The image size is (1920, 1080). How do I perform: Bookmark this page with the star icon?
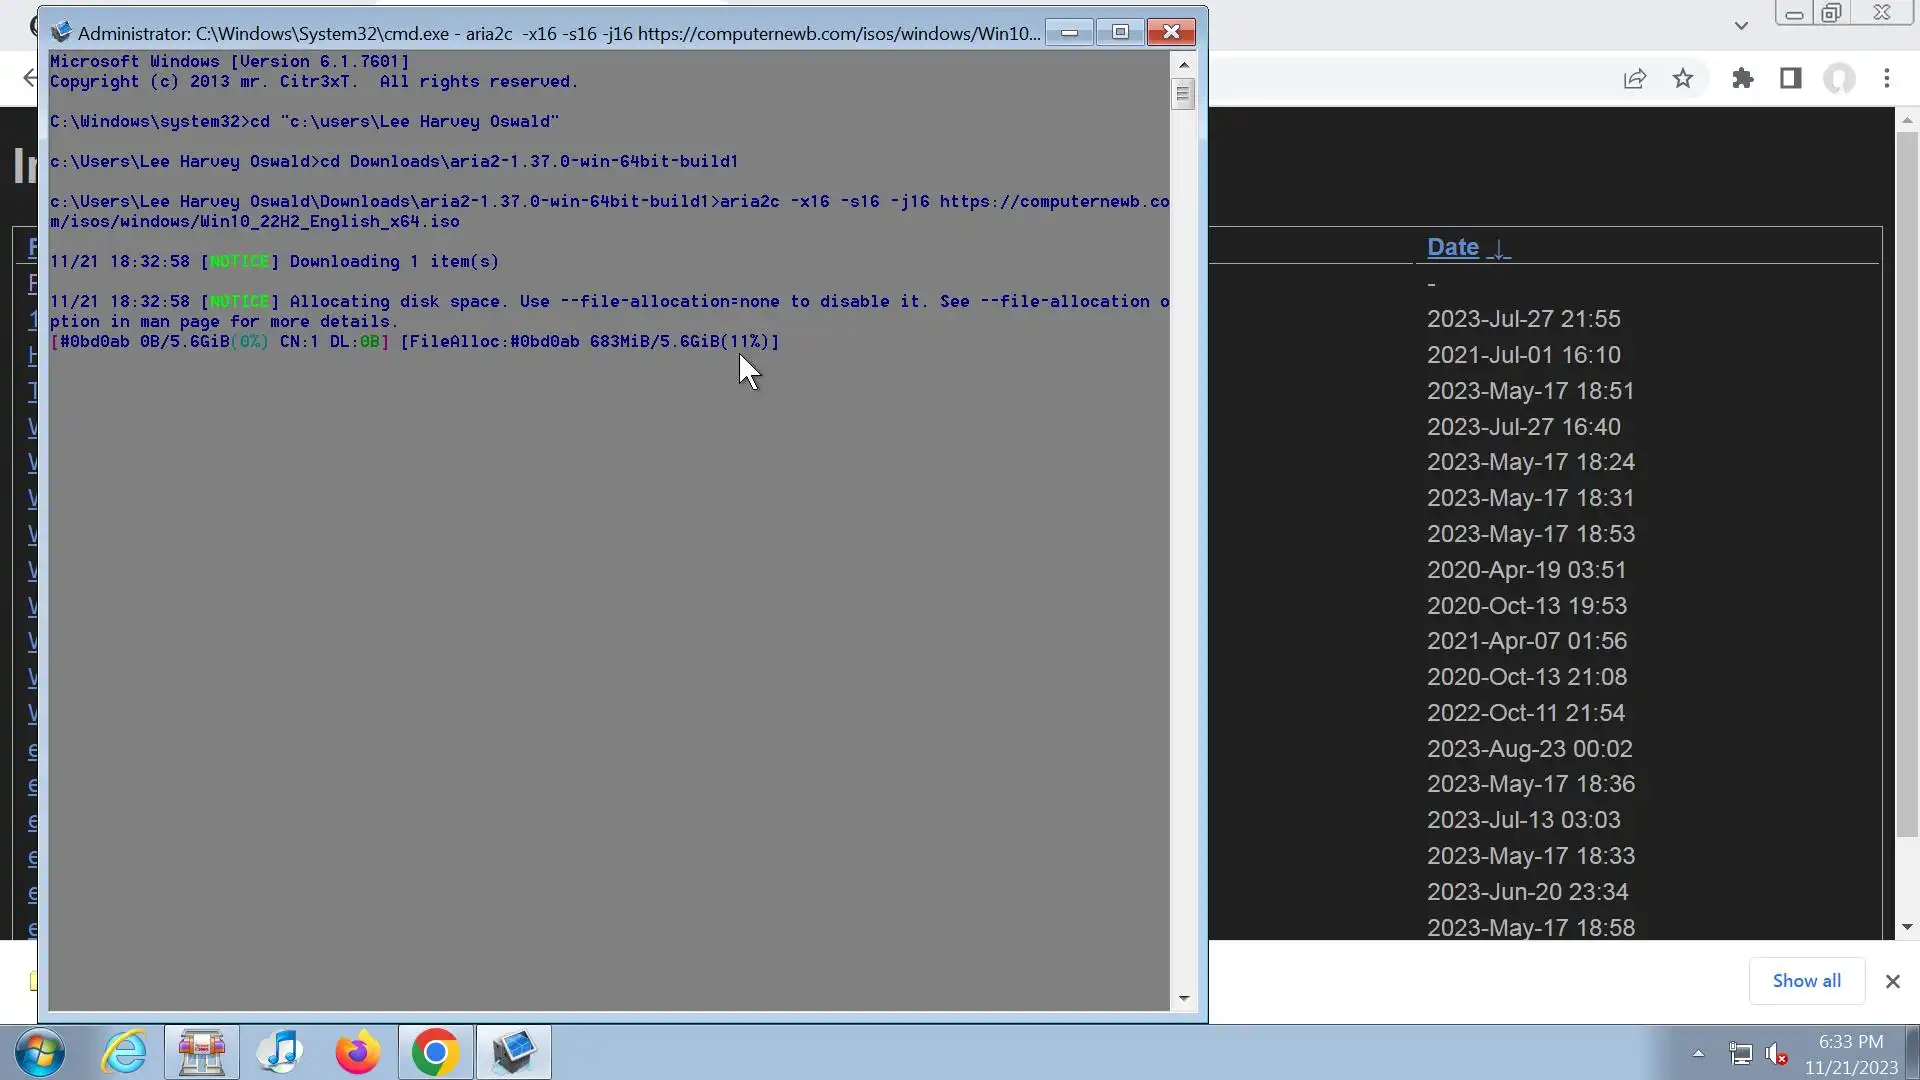pos(1683,79)
